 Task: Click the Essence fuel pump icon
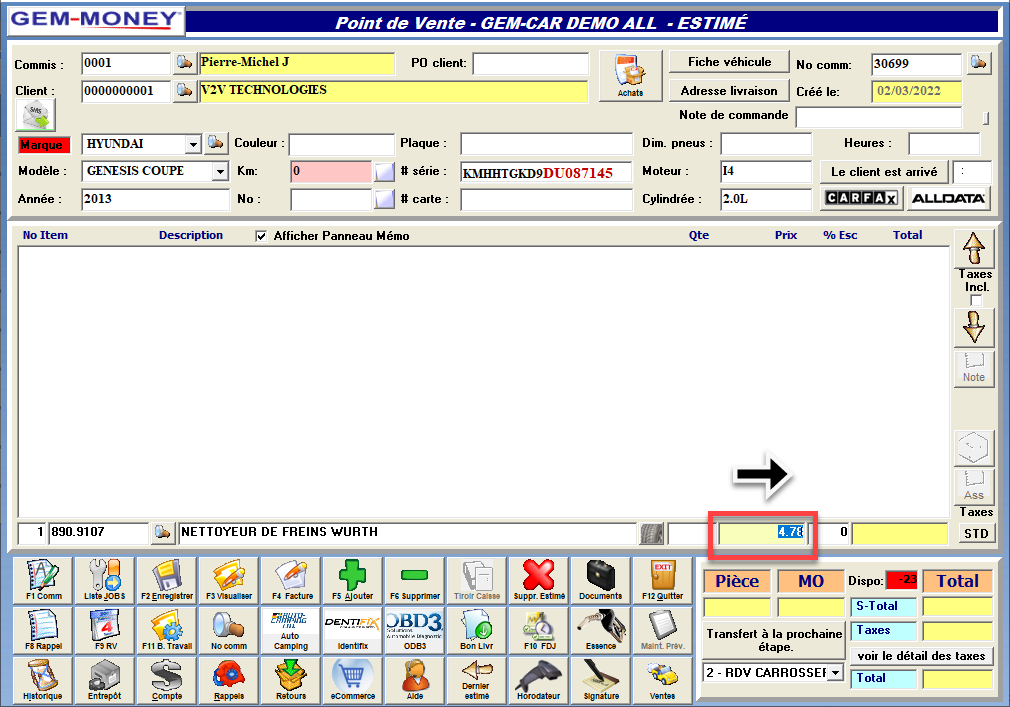(600, 630)
